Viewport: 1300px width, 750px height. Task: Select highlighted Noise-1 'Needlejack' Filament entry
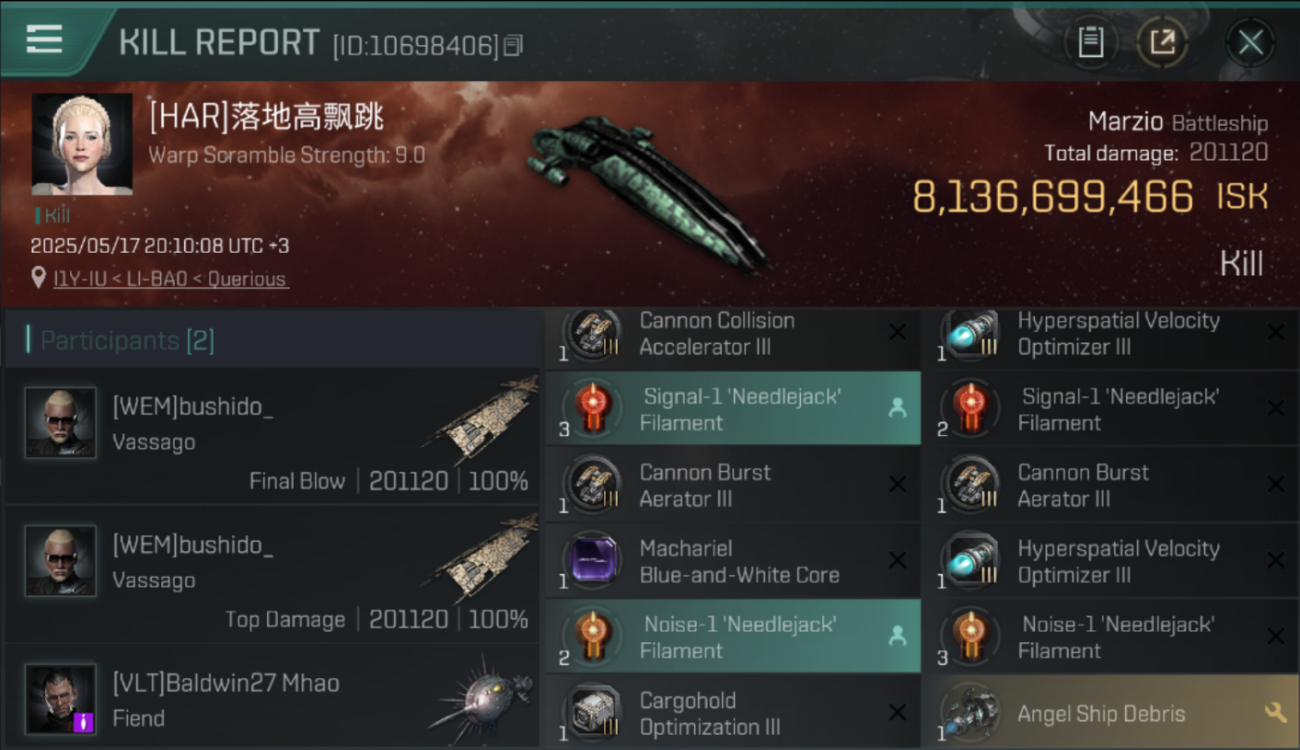[x=733, y=637]
